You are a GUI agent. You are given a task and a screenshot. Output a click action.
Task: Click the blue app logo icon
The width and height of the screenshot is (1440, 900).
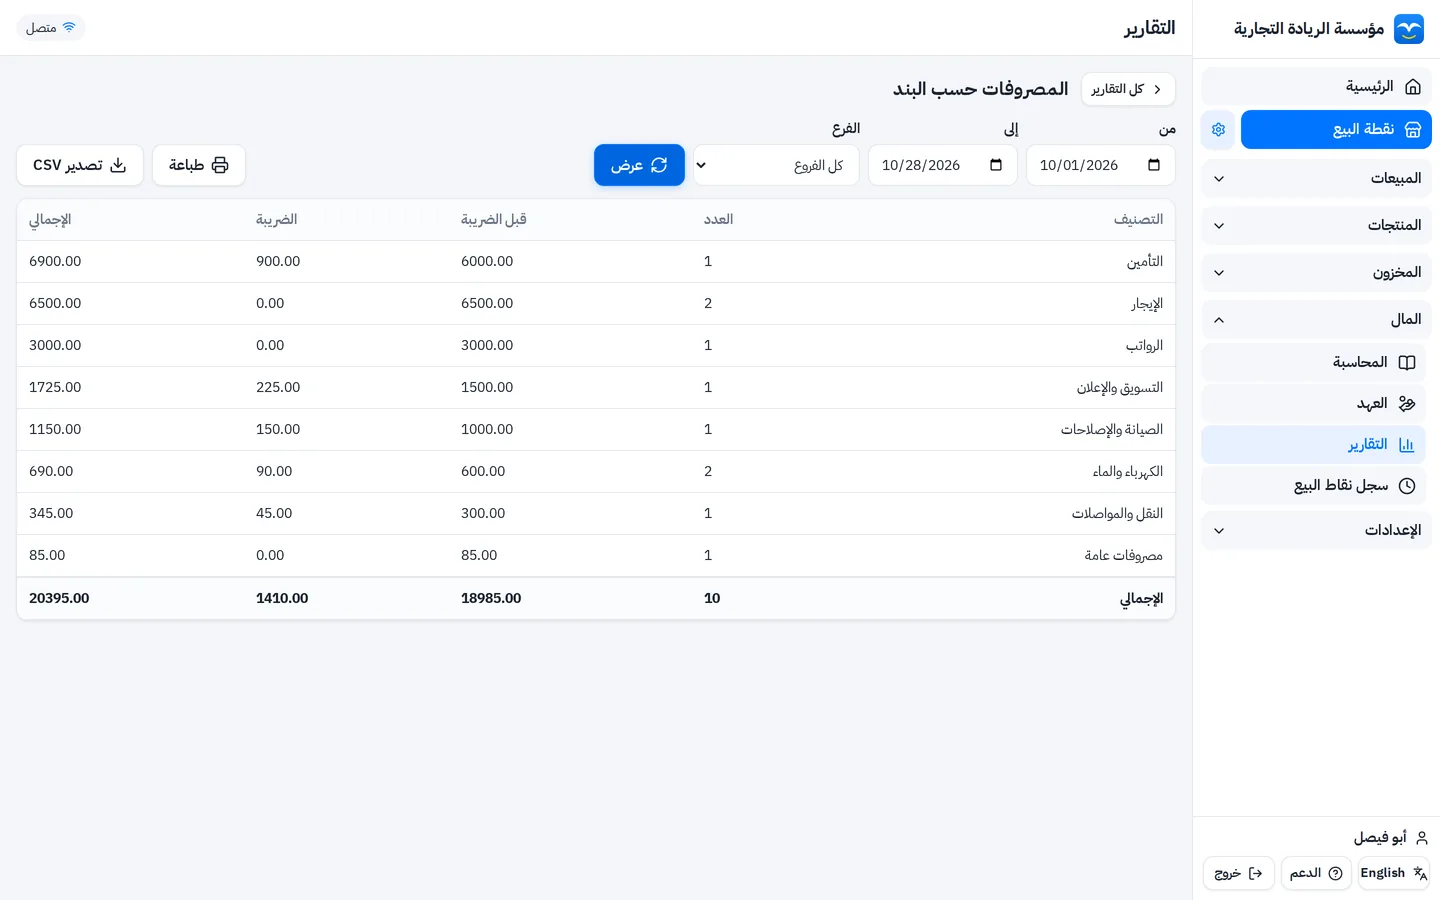point(1408,29)
